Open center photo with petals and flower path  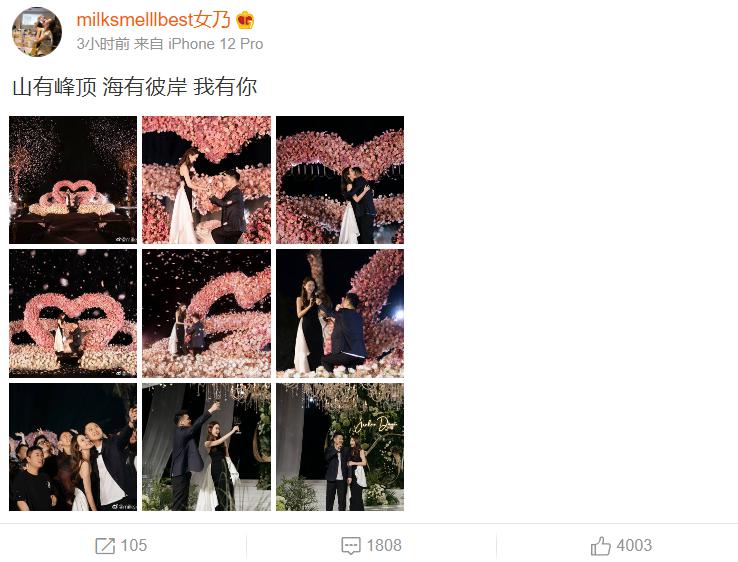pyautogui.click(x=206, y=313)
